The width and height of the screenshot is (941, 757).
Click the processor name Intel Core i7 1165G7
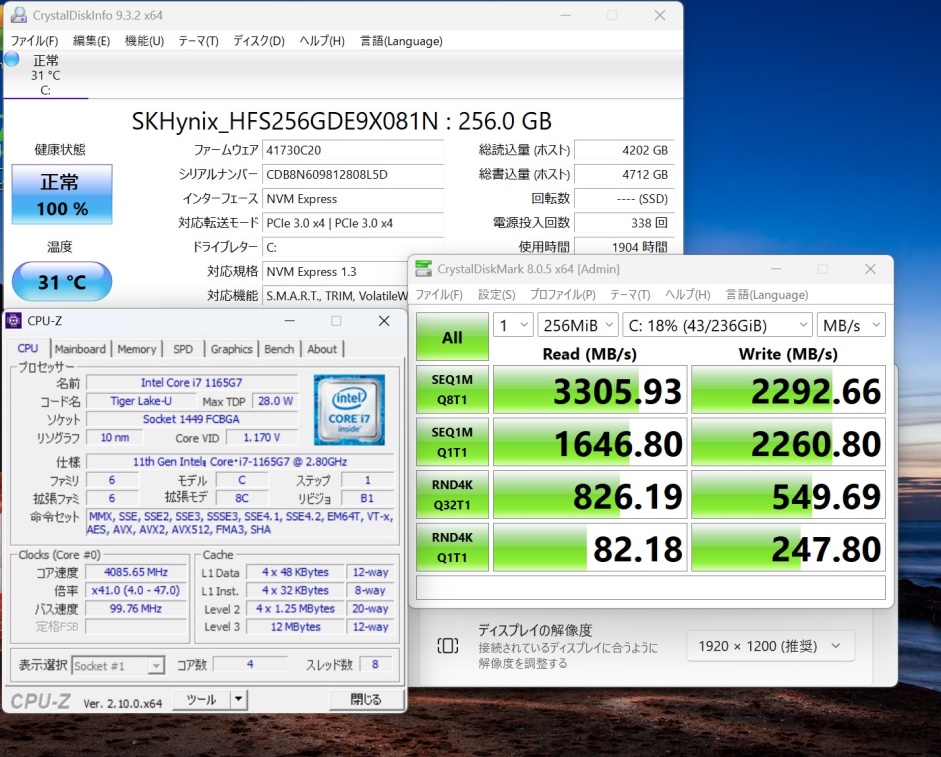[x=191, y=382]
